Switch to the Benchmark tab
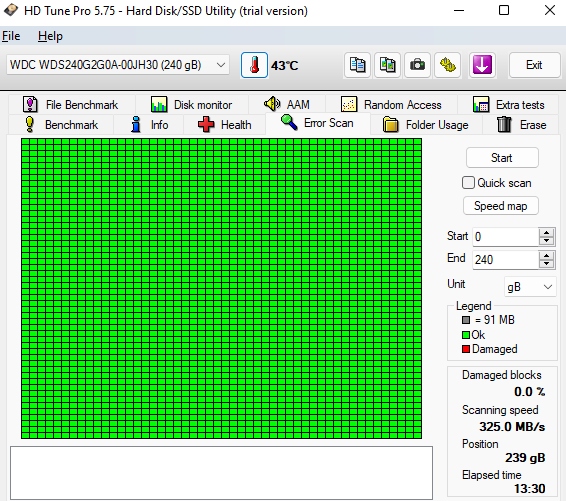566x501 pixels. [x=61, y=125]
